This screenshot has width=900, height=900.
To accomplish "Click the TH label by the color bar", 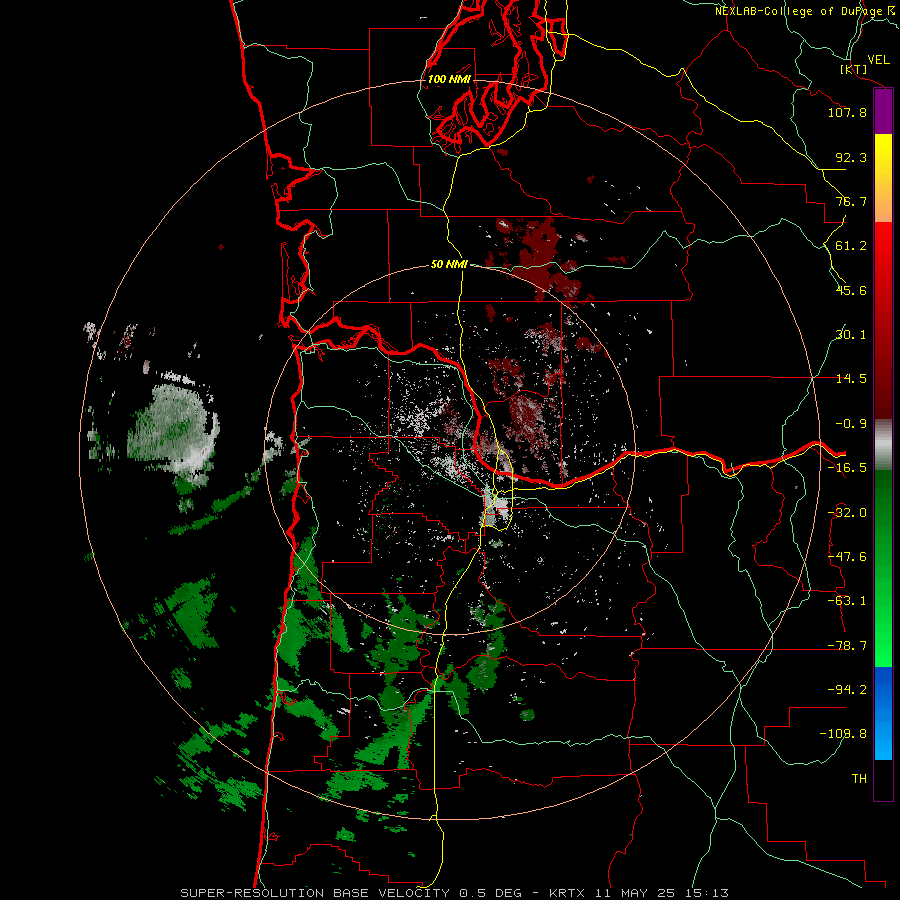I will tap(859, 779).
